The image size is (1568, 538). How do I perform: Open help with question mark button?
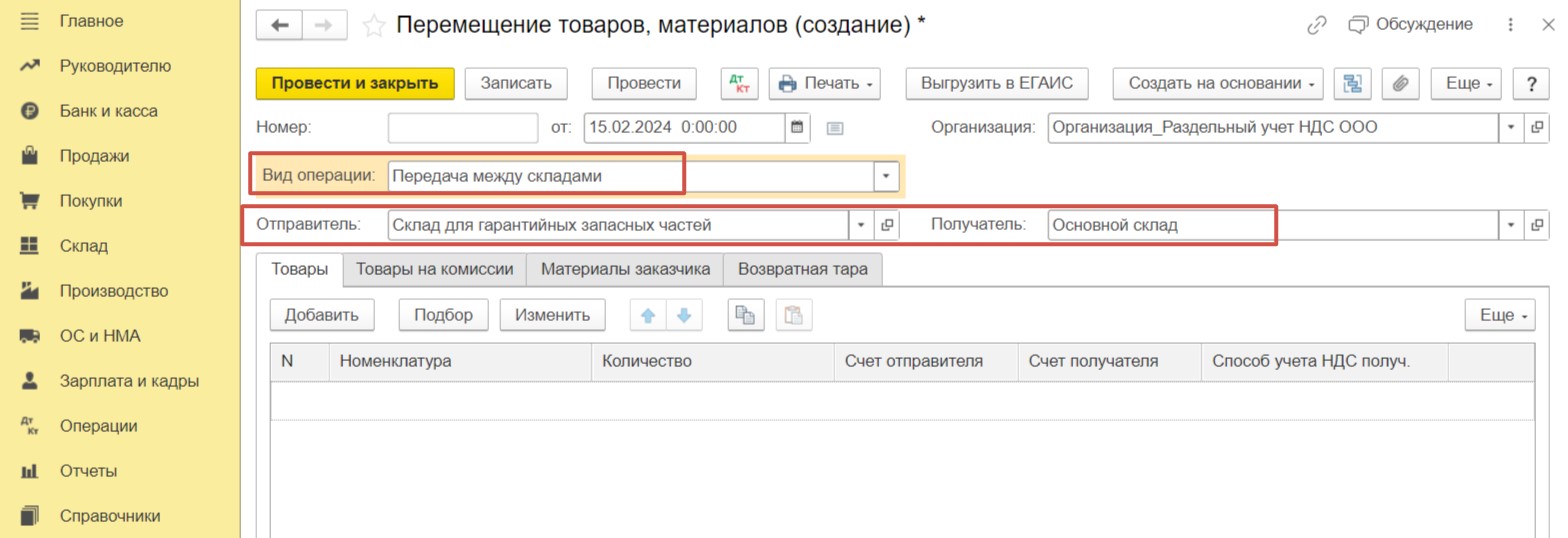[1530, 84]
